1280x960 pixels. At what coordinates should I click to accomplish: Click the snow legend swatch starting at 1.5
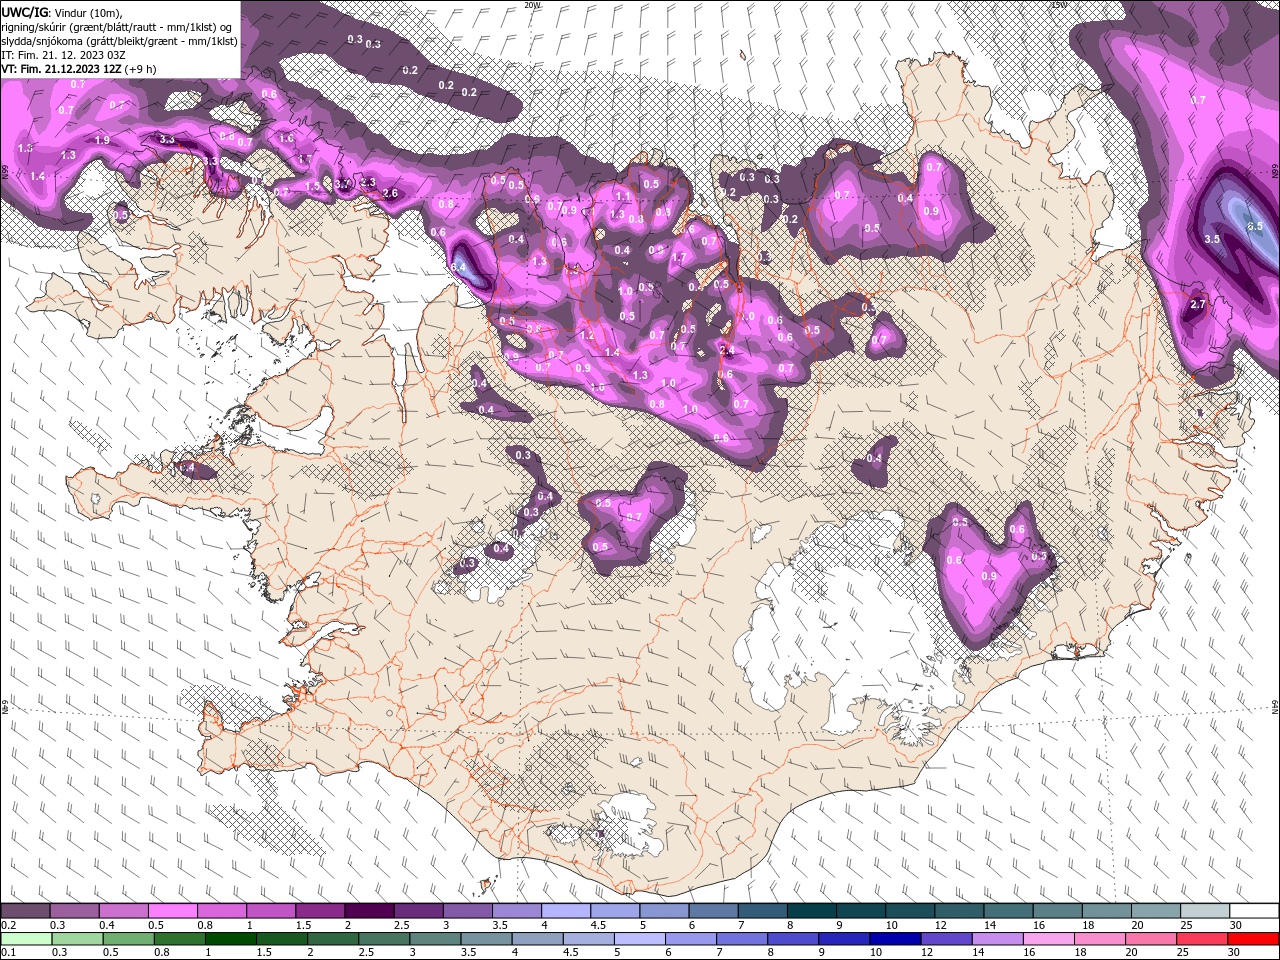(x=320, y=911)
